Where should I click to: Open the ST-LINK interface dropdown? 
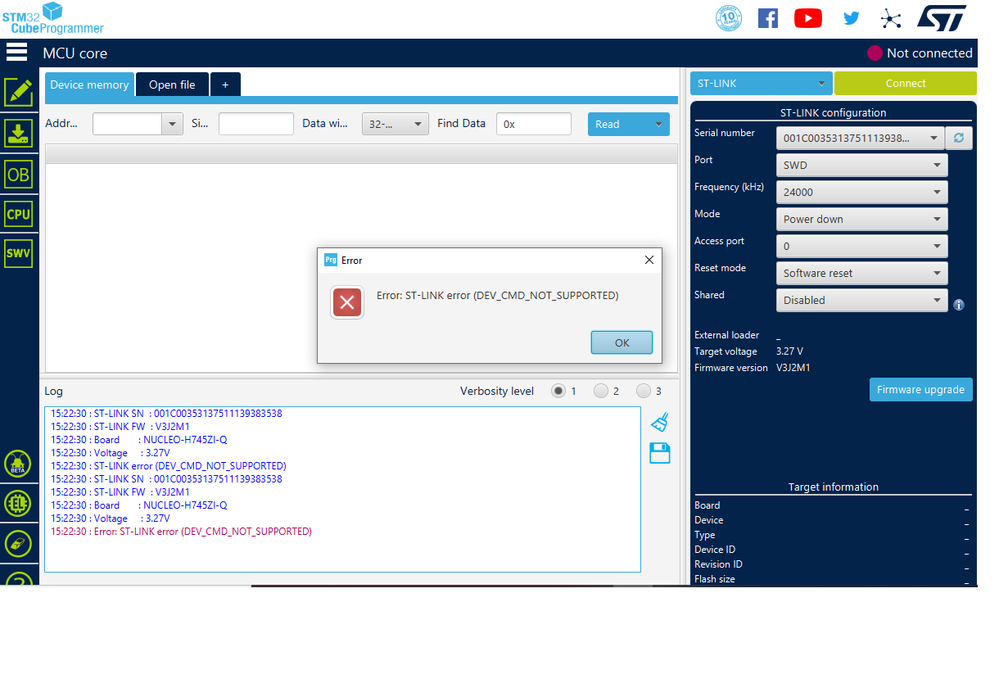pos(761,83)
